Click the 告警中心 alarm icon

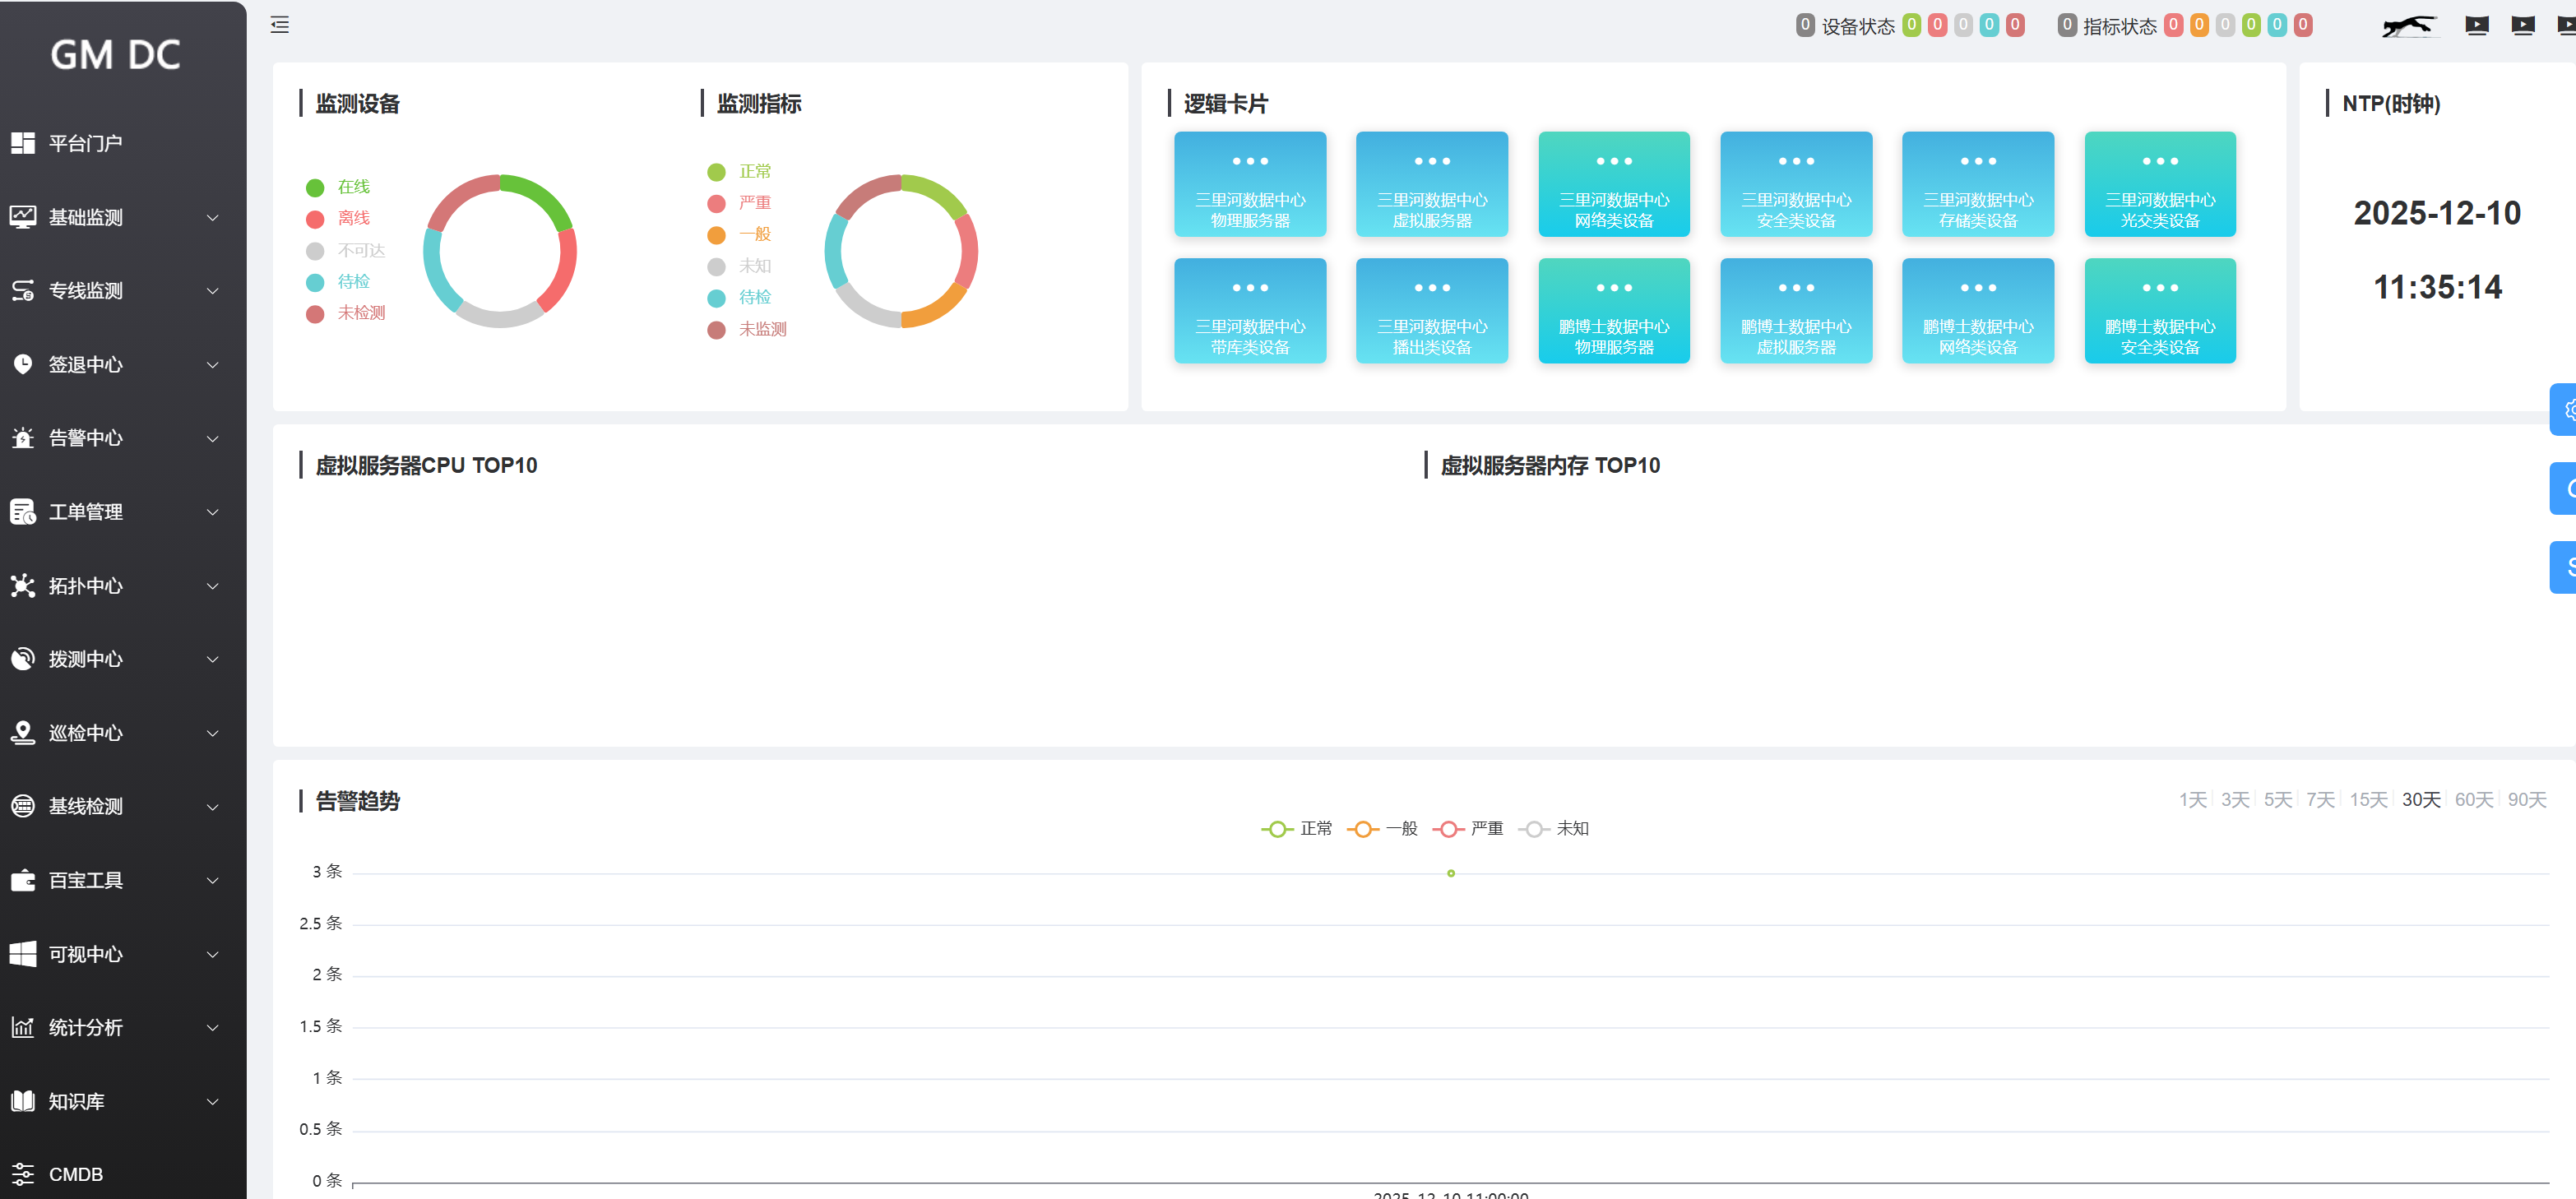23,438
